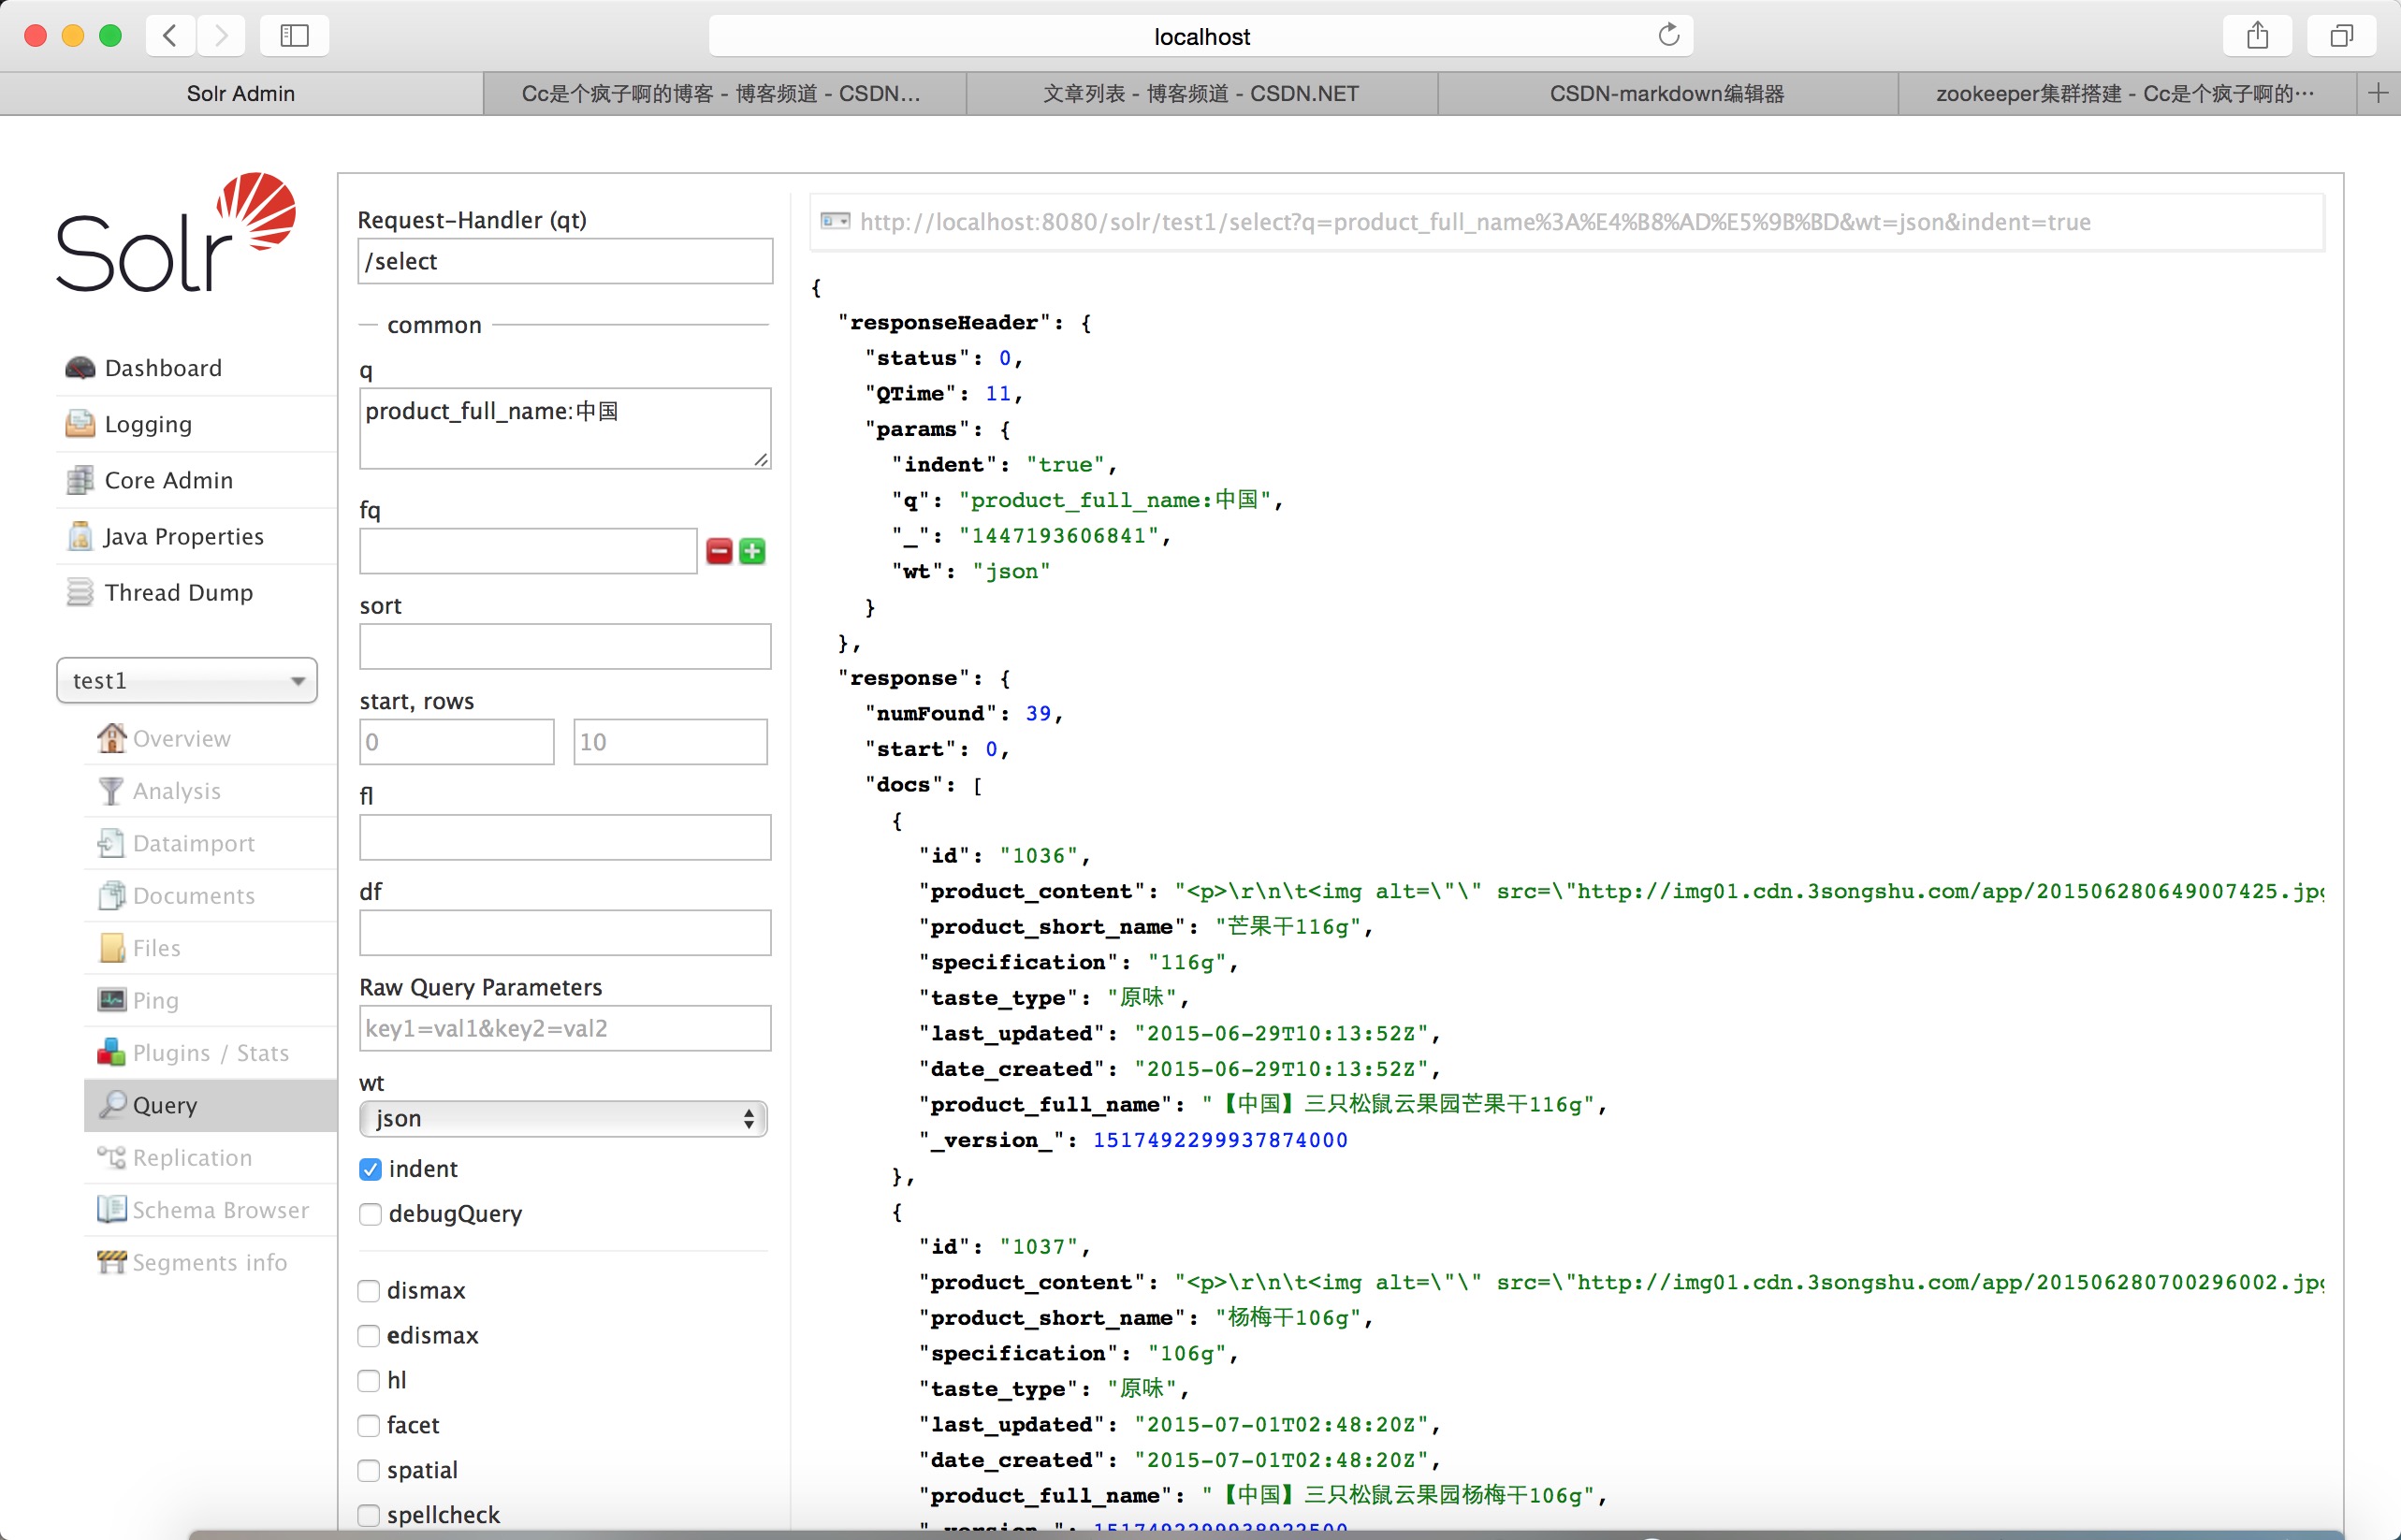Check the spatial checkbox
The height and width of the screenshot is (1540, 2401).
[369, 1471]
